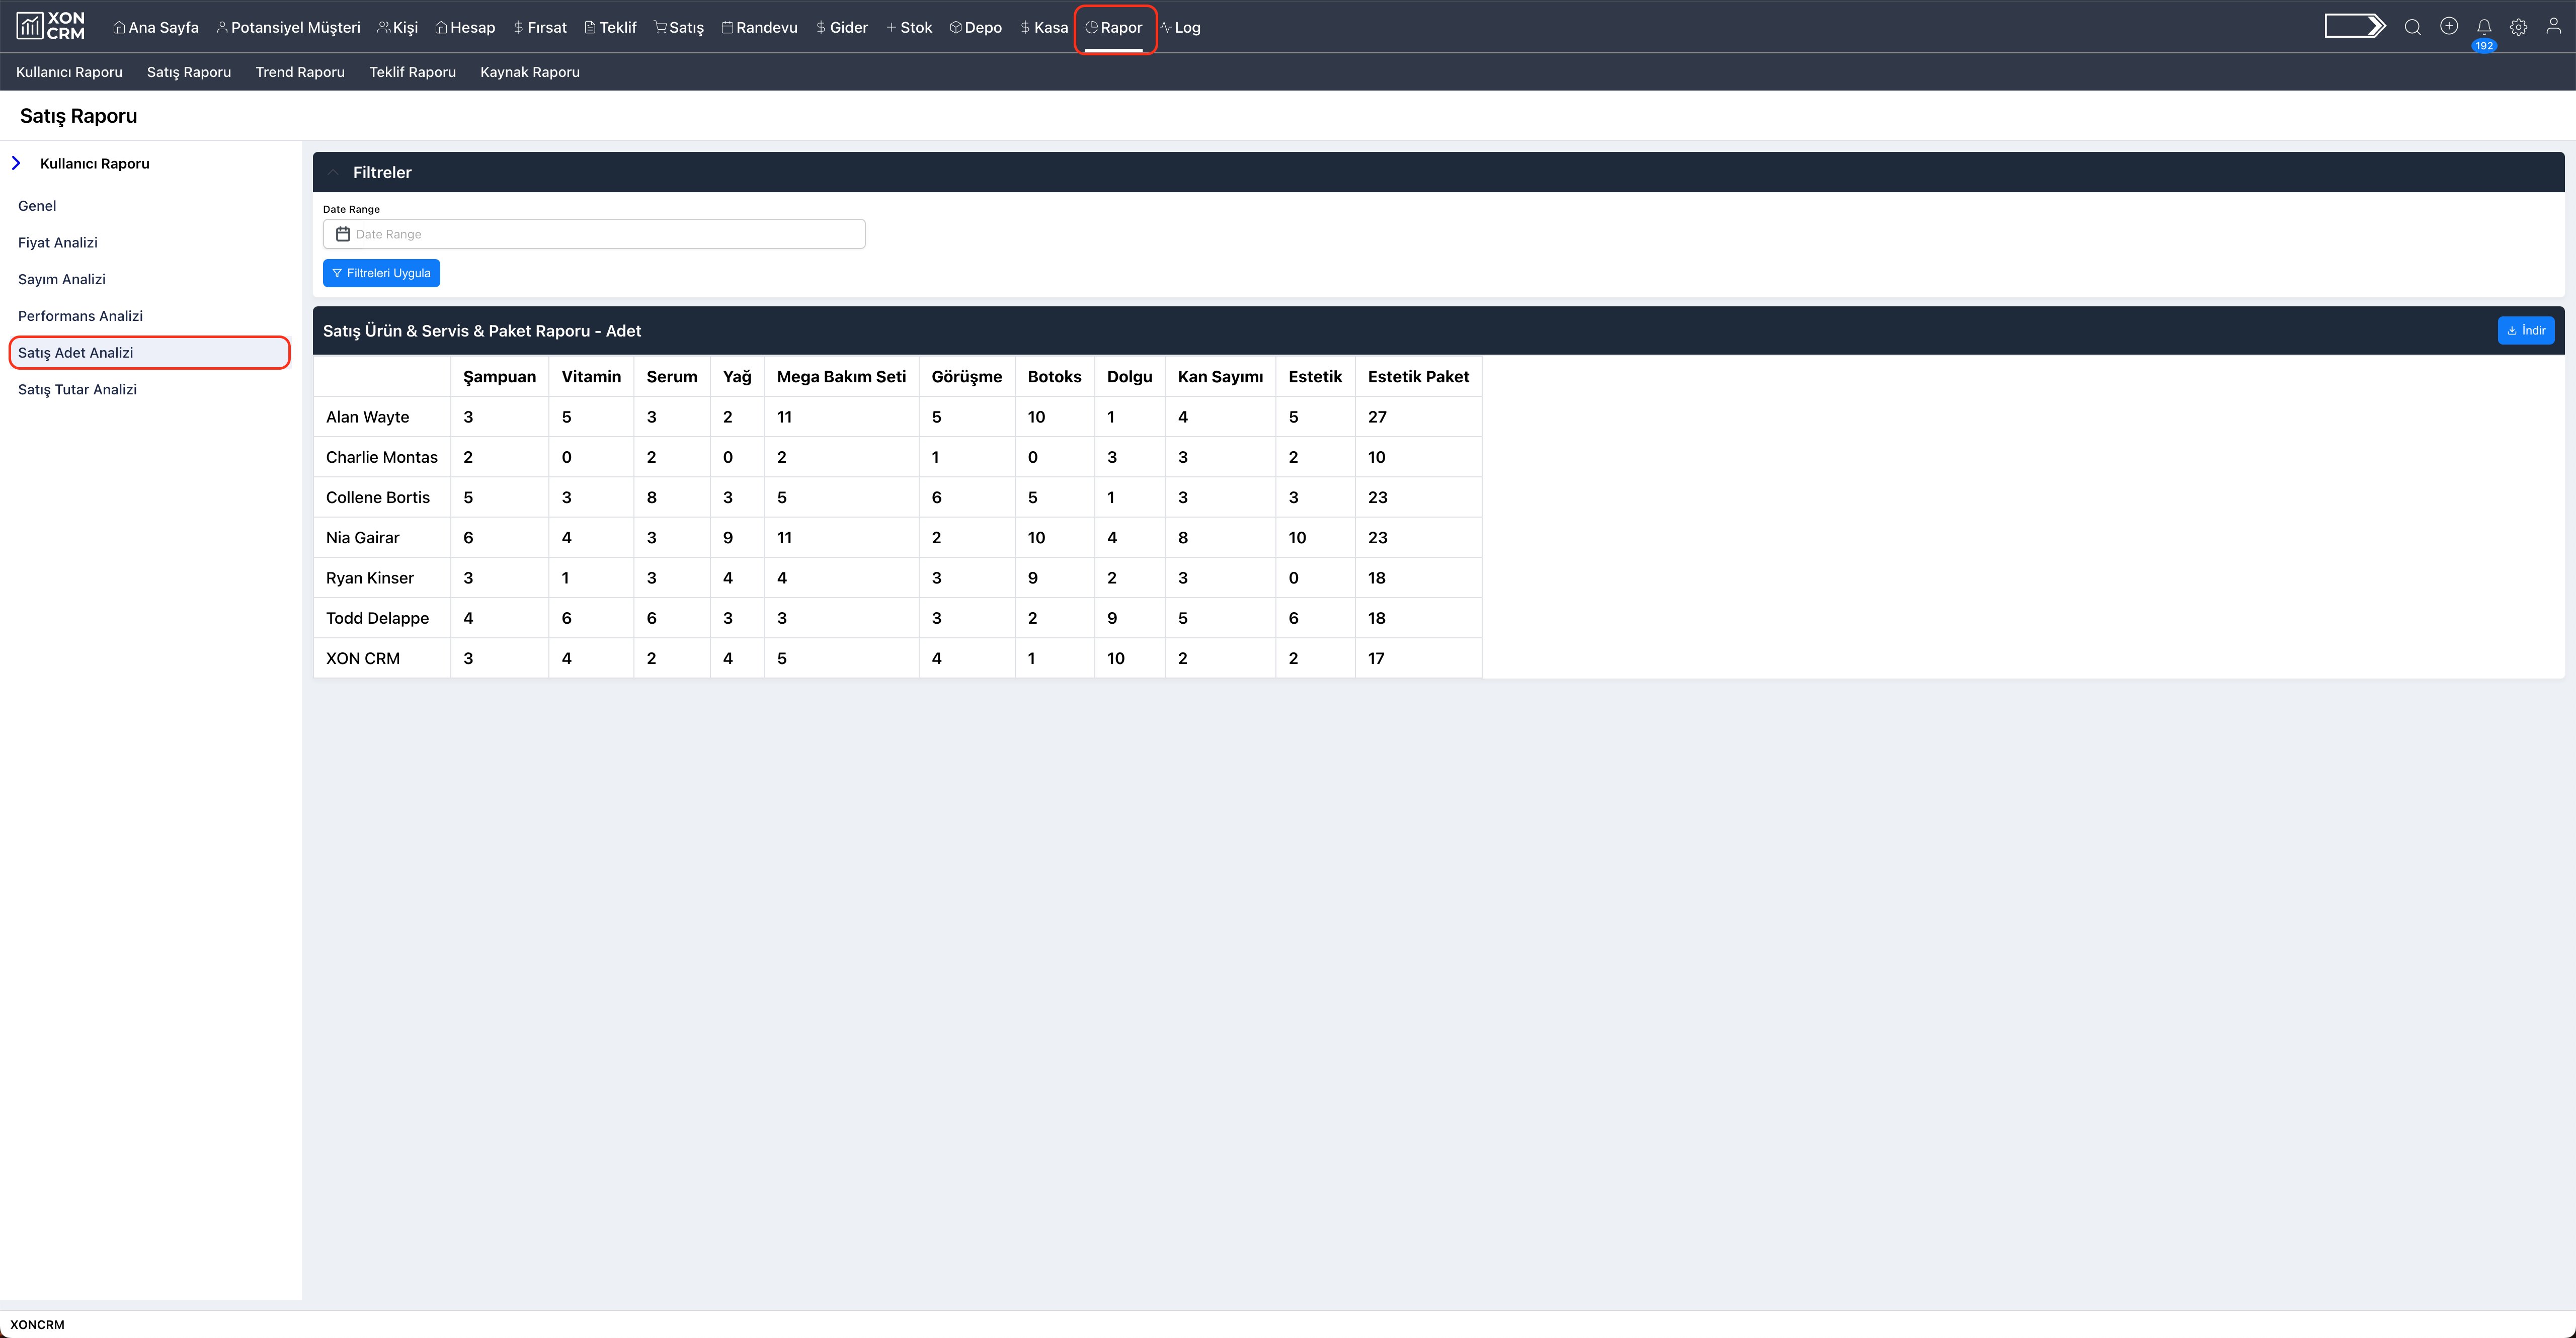Viewport: 2576px width, 1338px height.
Task: Click the Charlie Montas row name
Action: (x=382, y=457)
